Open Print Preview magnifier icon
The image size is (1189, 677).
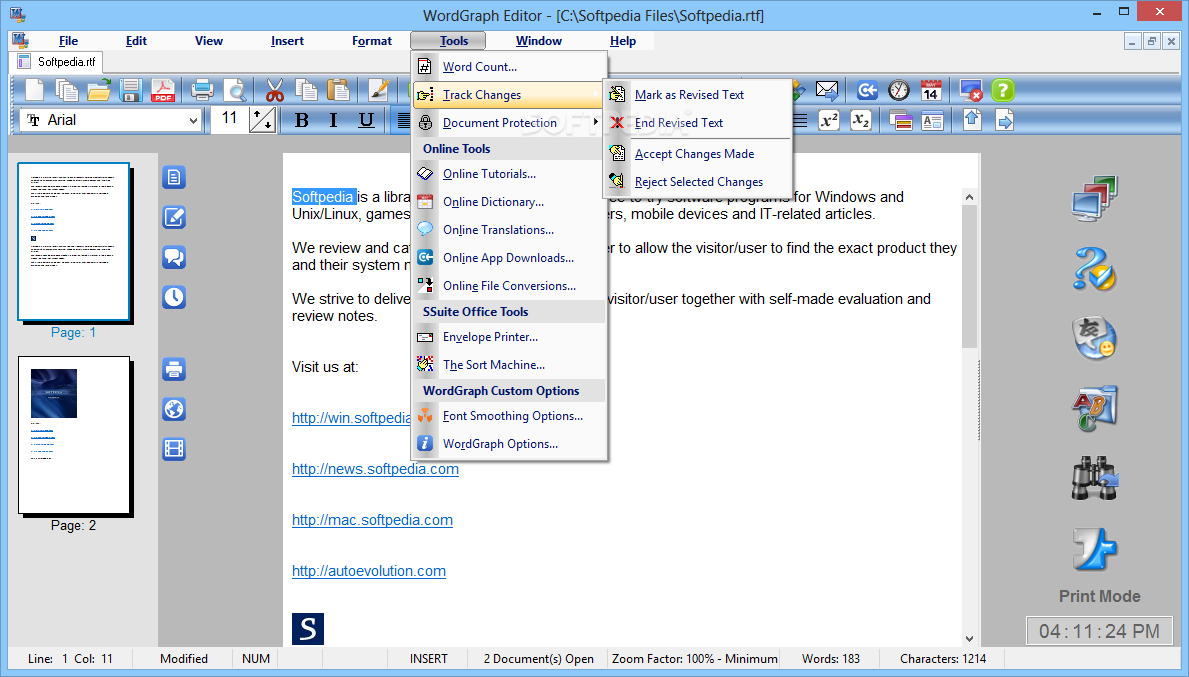pos(235,90)
